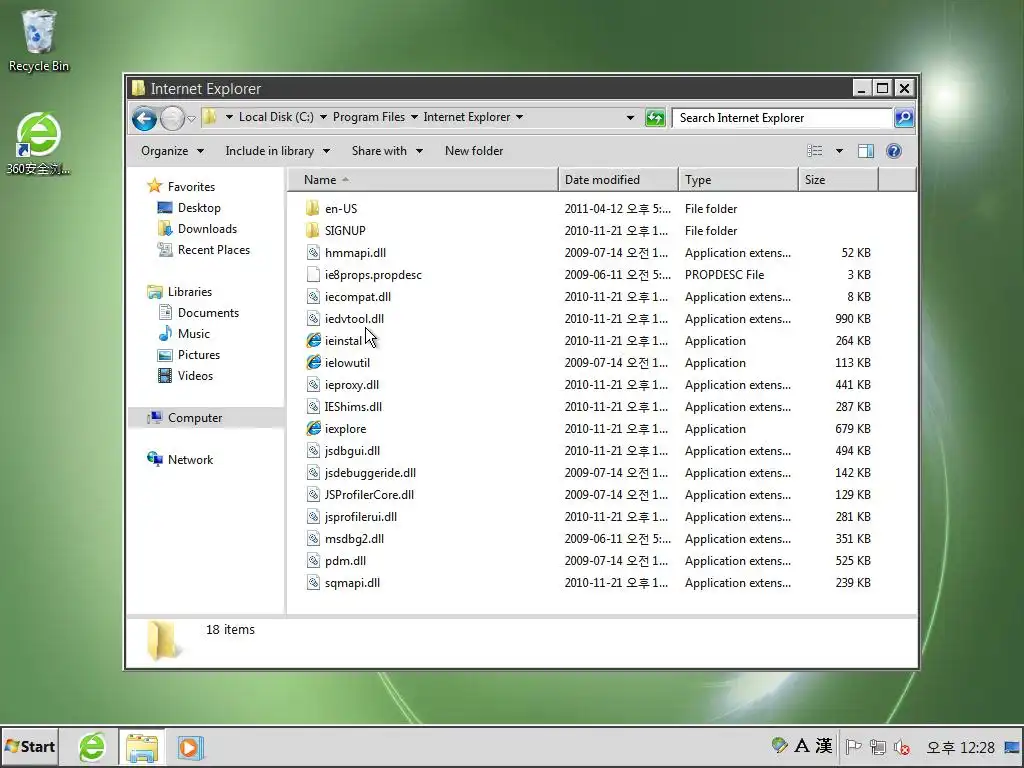Expand the arrow after Local Disk (C:)
The width and height of the screenshot is (1024, 768).
(x=323, y=118)
